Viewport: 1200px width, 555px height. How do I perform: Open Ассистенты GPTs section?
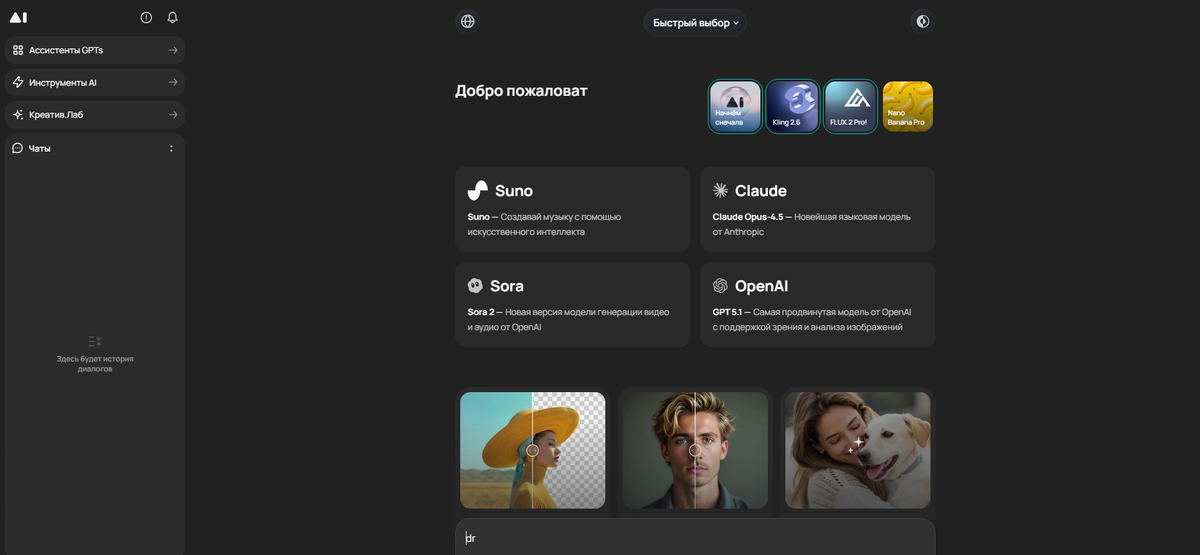coord(95,50)
